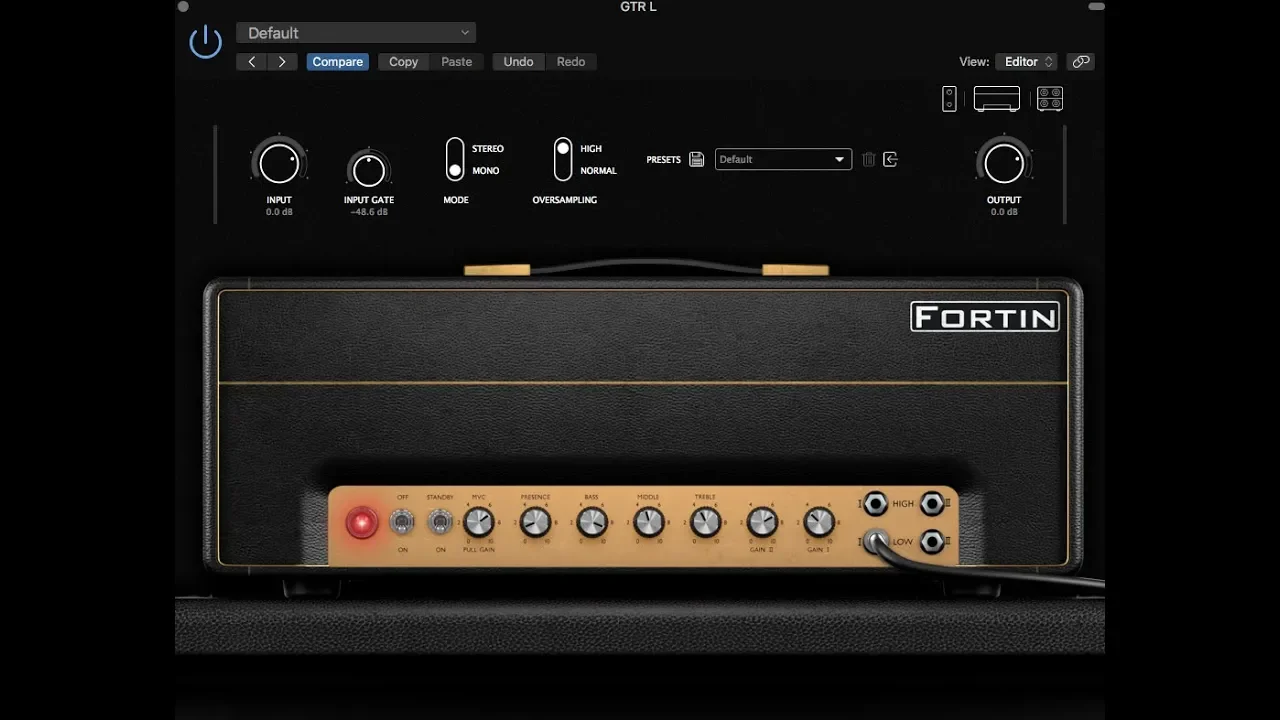Delete preset with the trash icon
1280x720 pixels.
point(869,159)
